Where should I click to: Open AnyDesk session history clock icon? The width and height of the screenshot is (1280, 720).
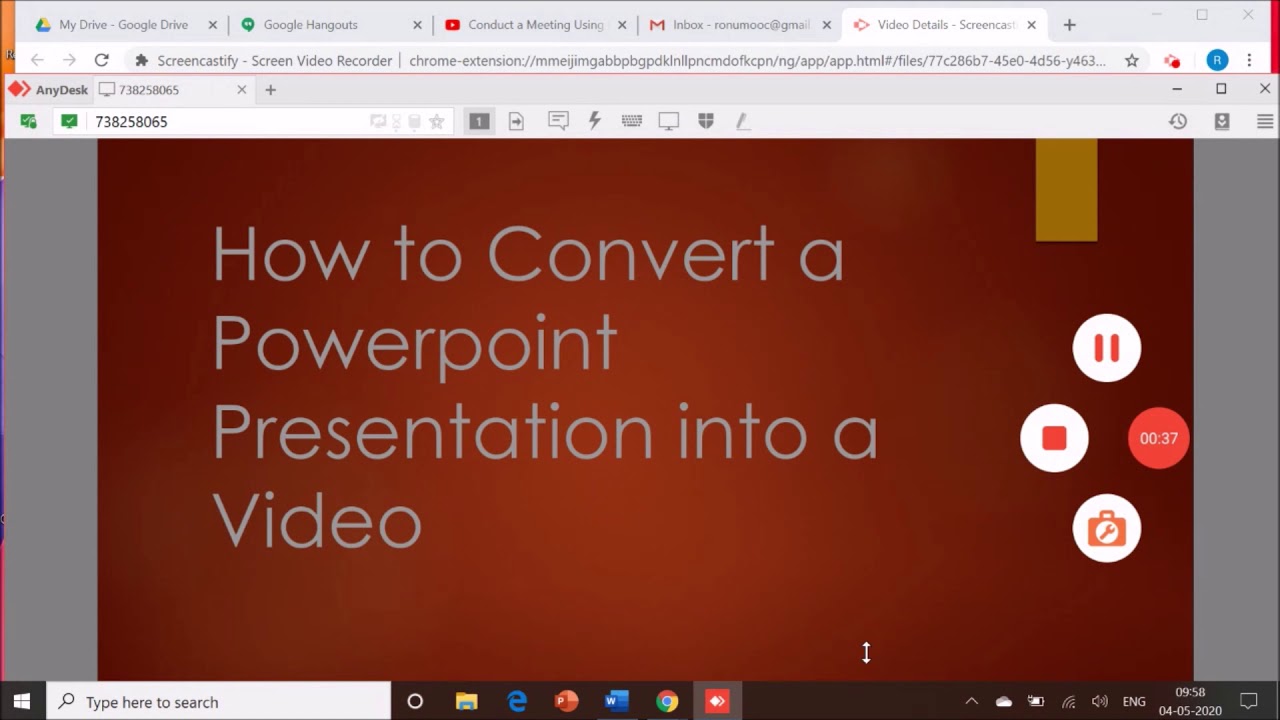pos(1178,121)
